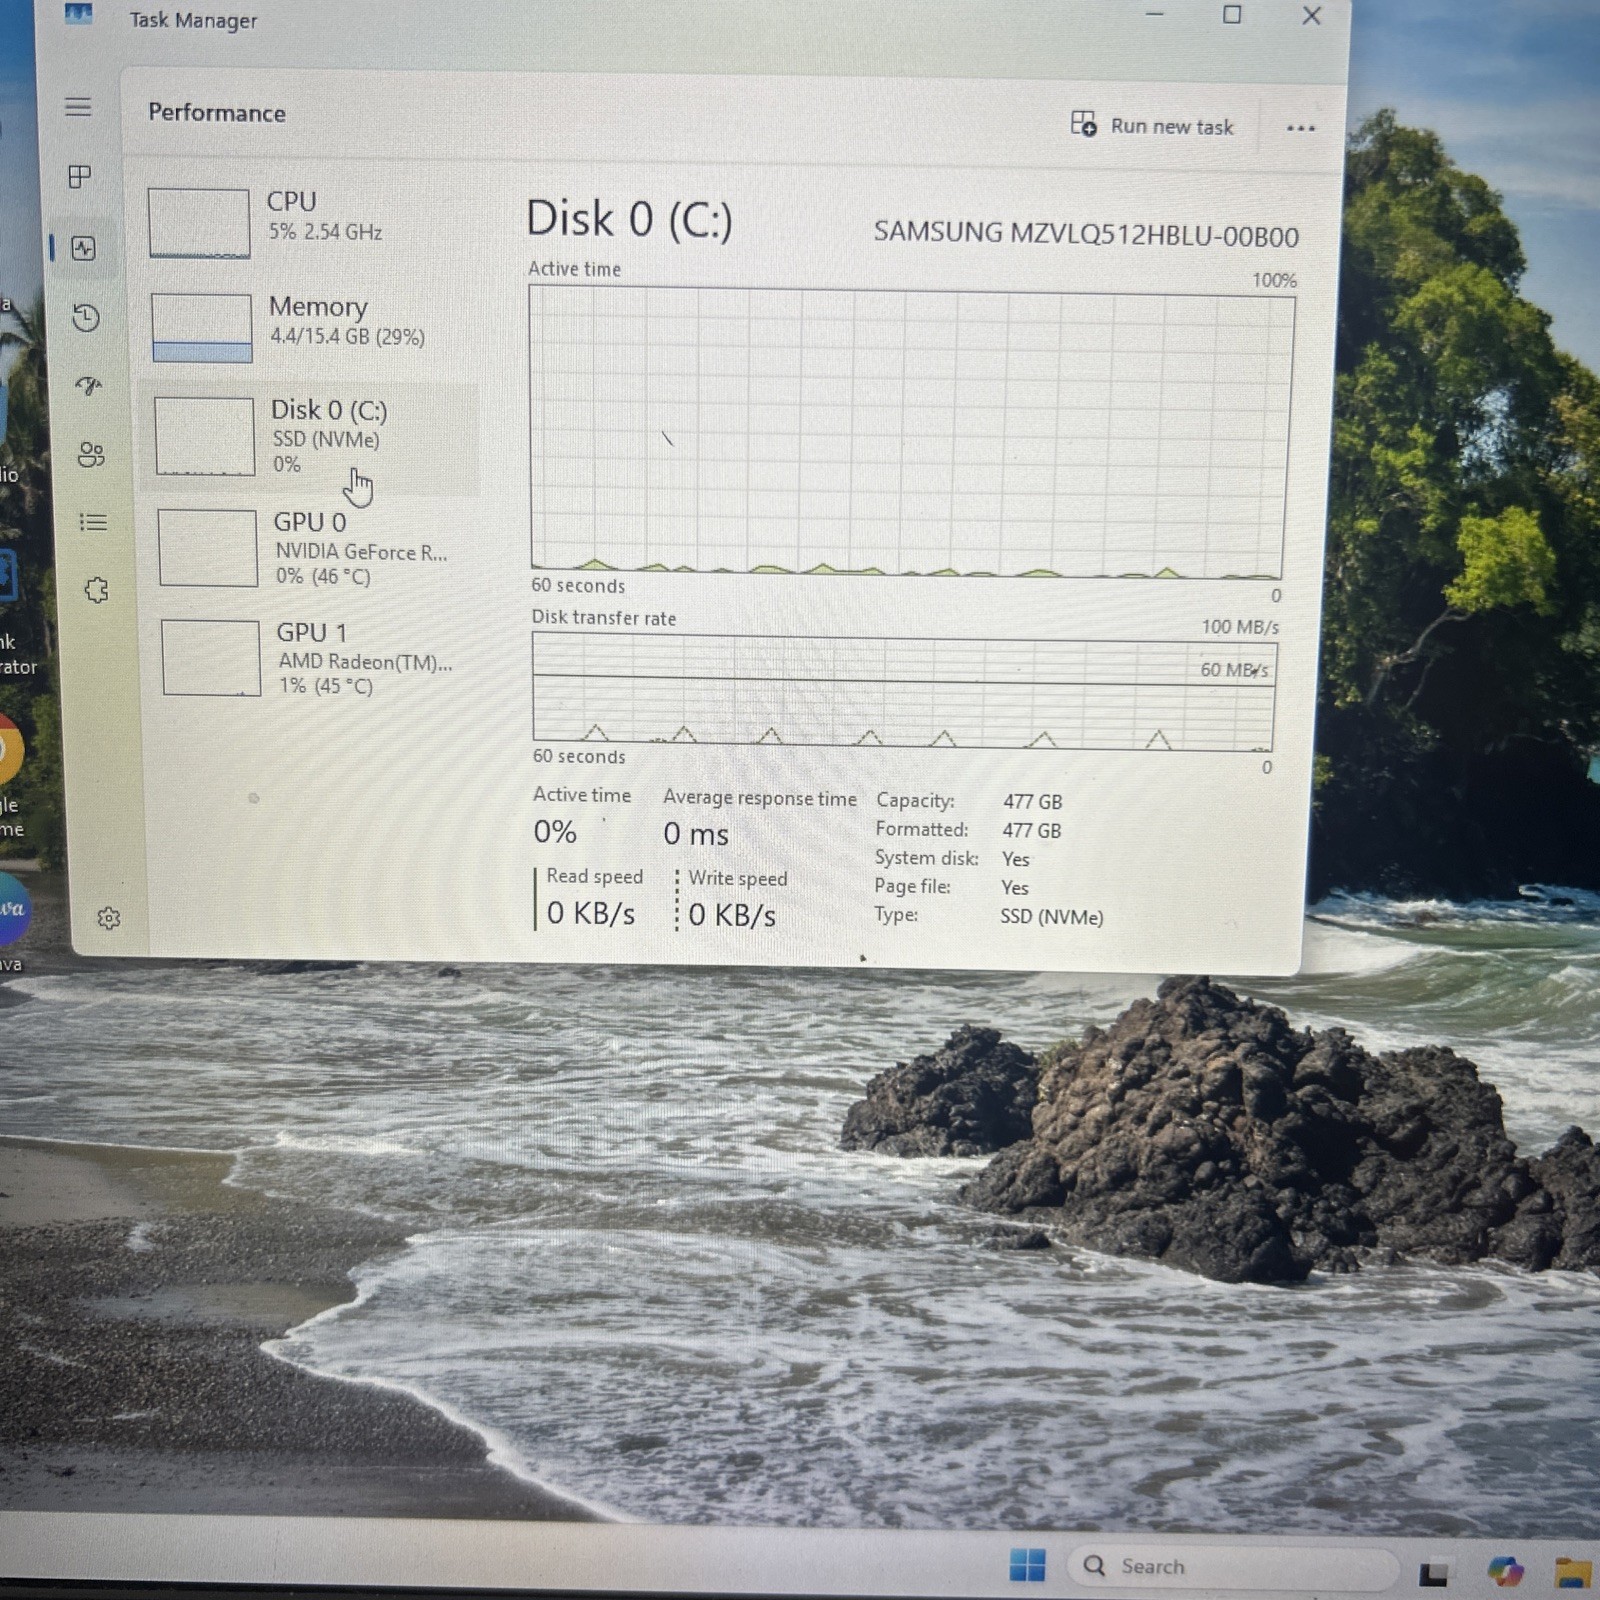
Task: Open the Windows Start menu
Action: 1027,1565
